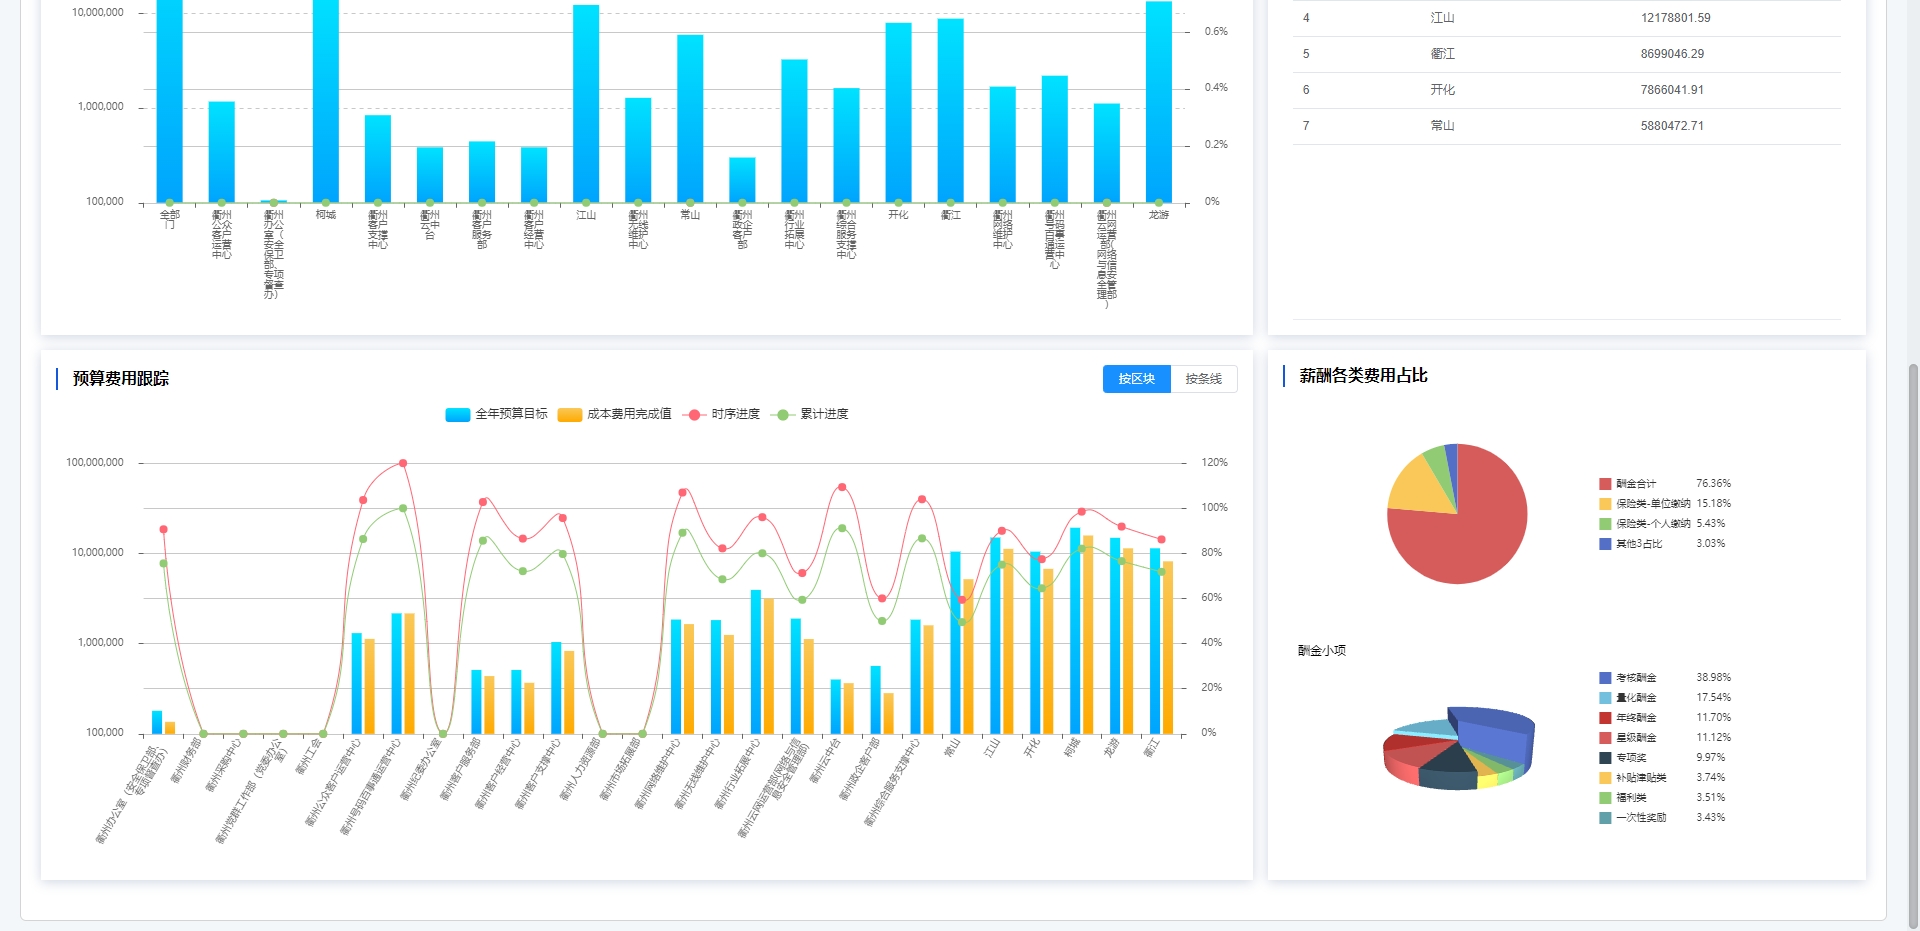Select the 福利类 legend label

pyautogui.click(x=1631, y=798)
